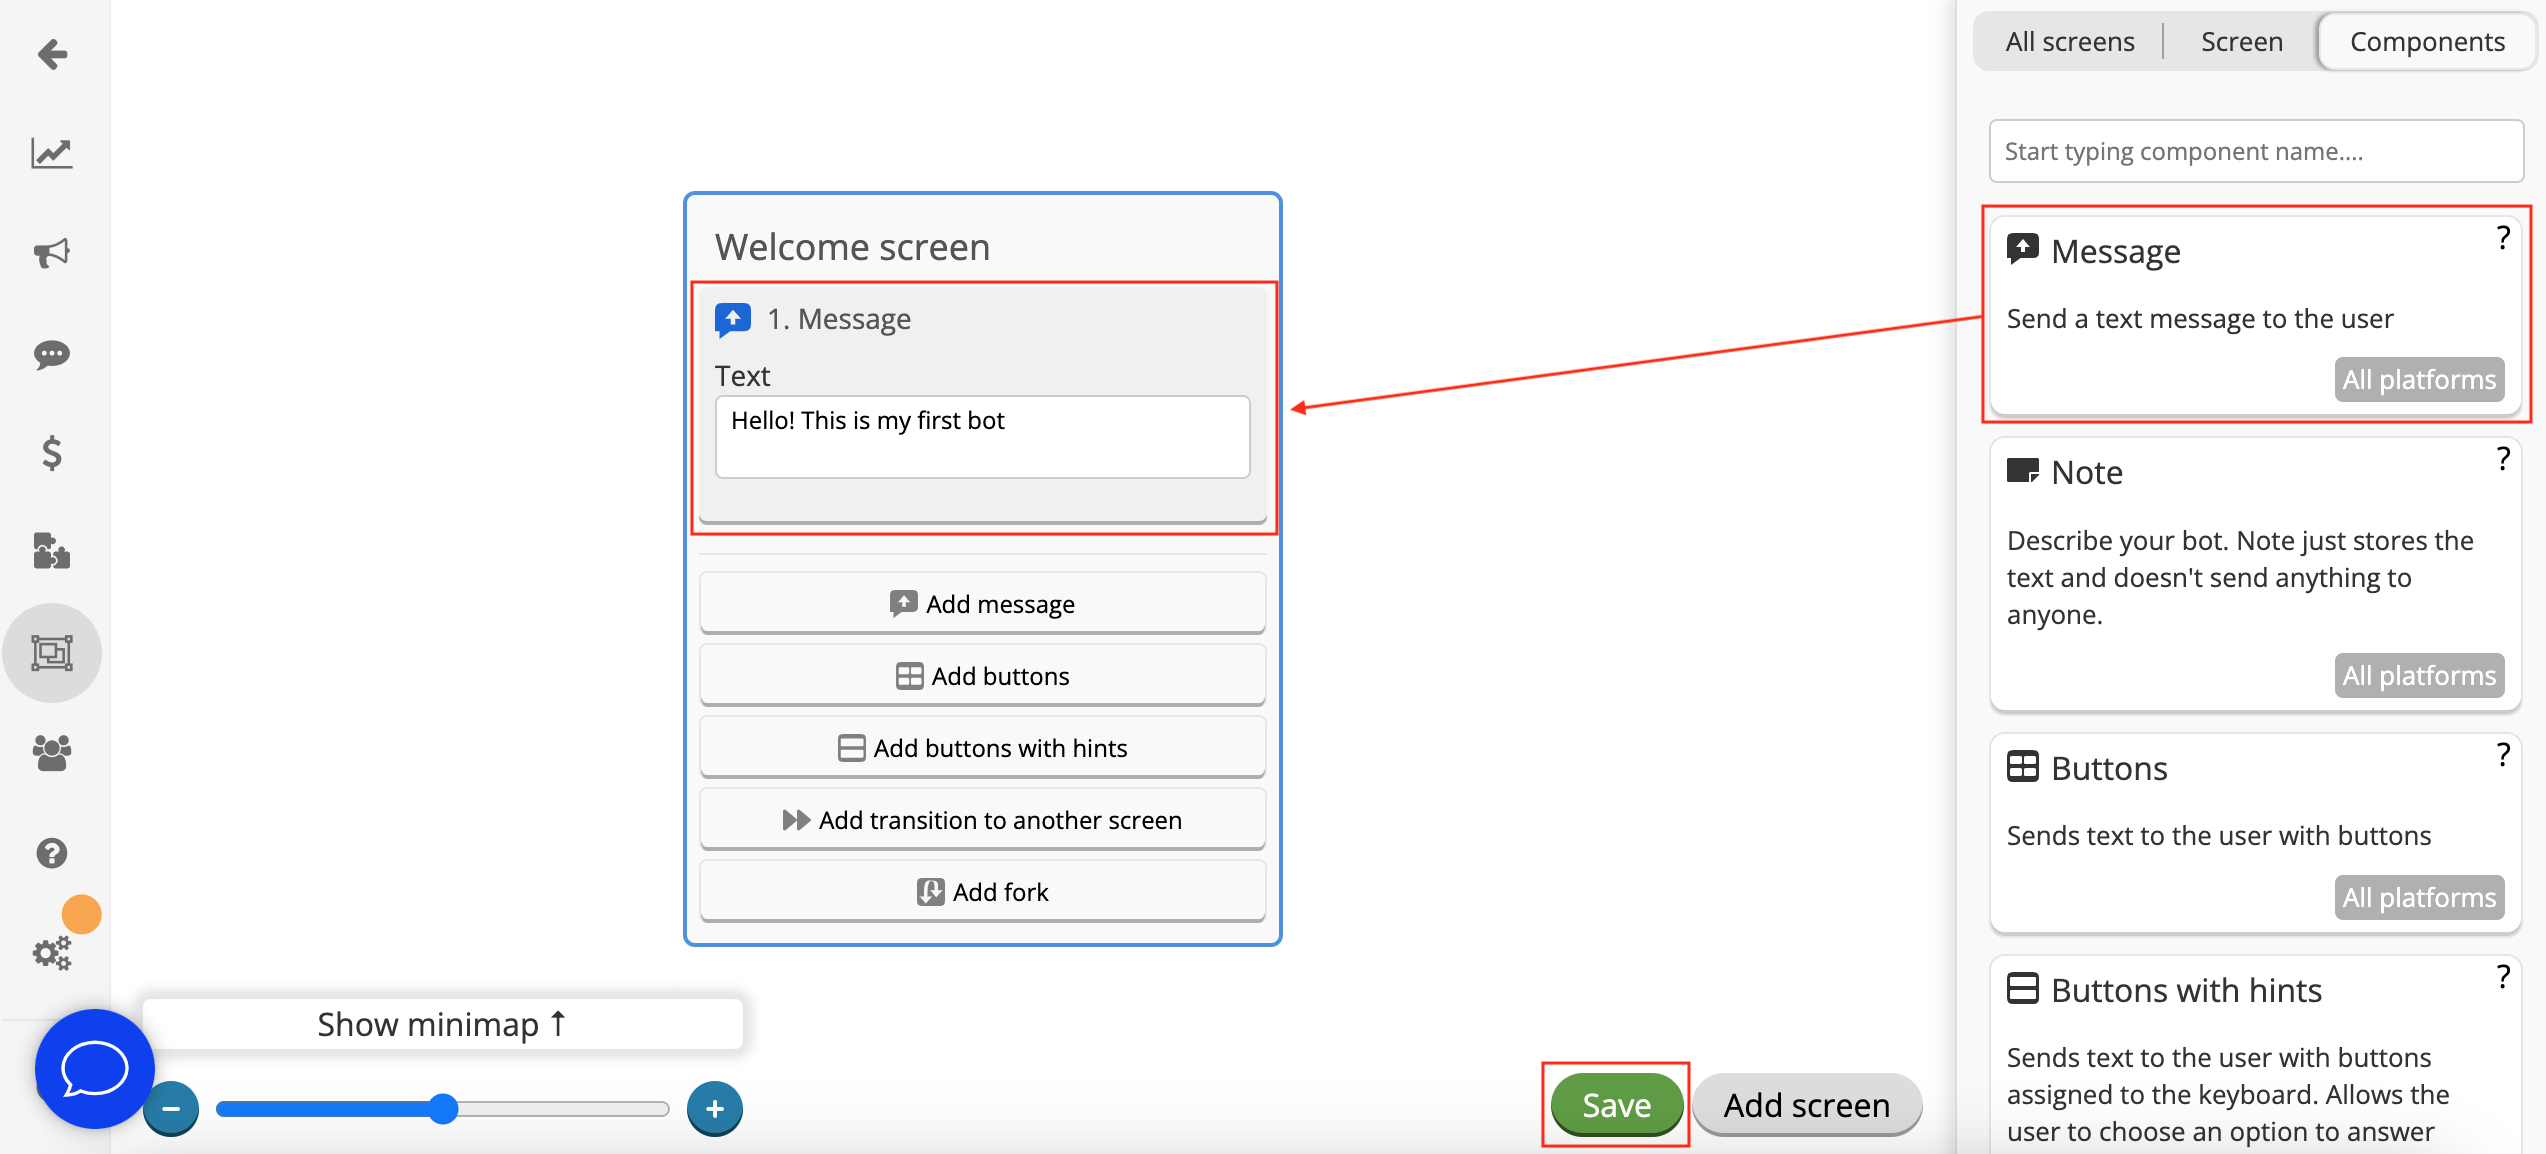This screenshot has width=2546, height=1154.
Task: Open the analytics chart icon in sidebar
Action: coord(52,153)
